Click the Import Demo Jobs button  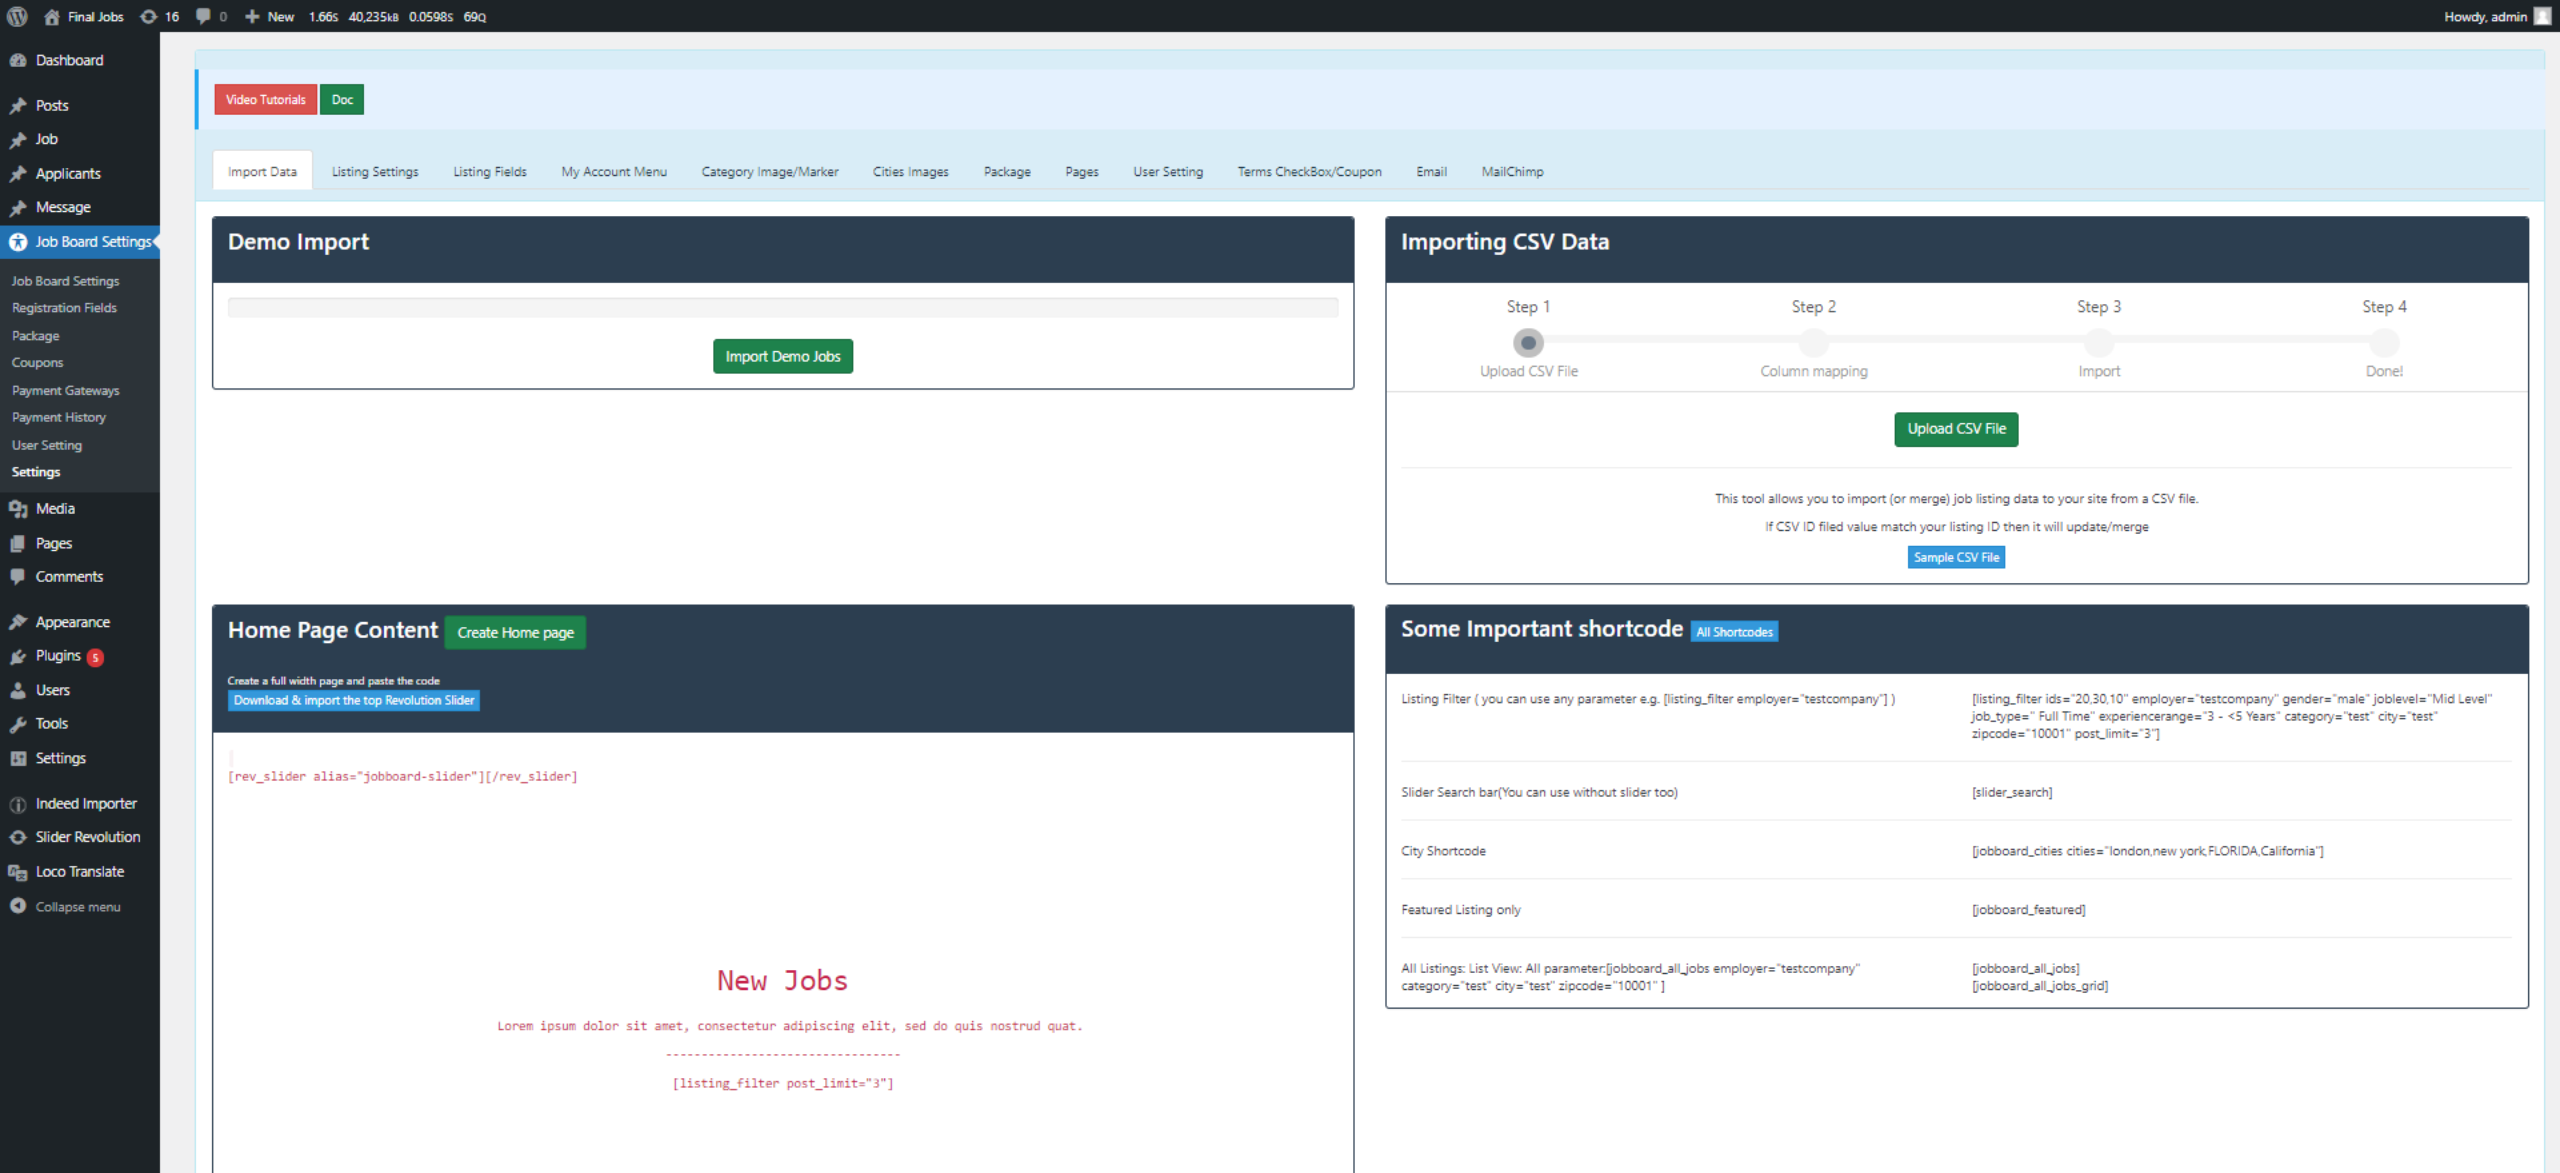point(783,356)
